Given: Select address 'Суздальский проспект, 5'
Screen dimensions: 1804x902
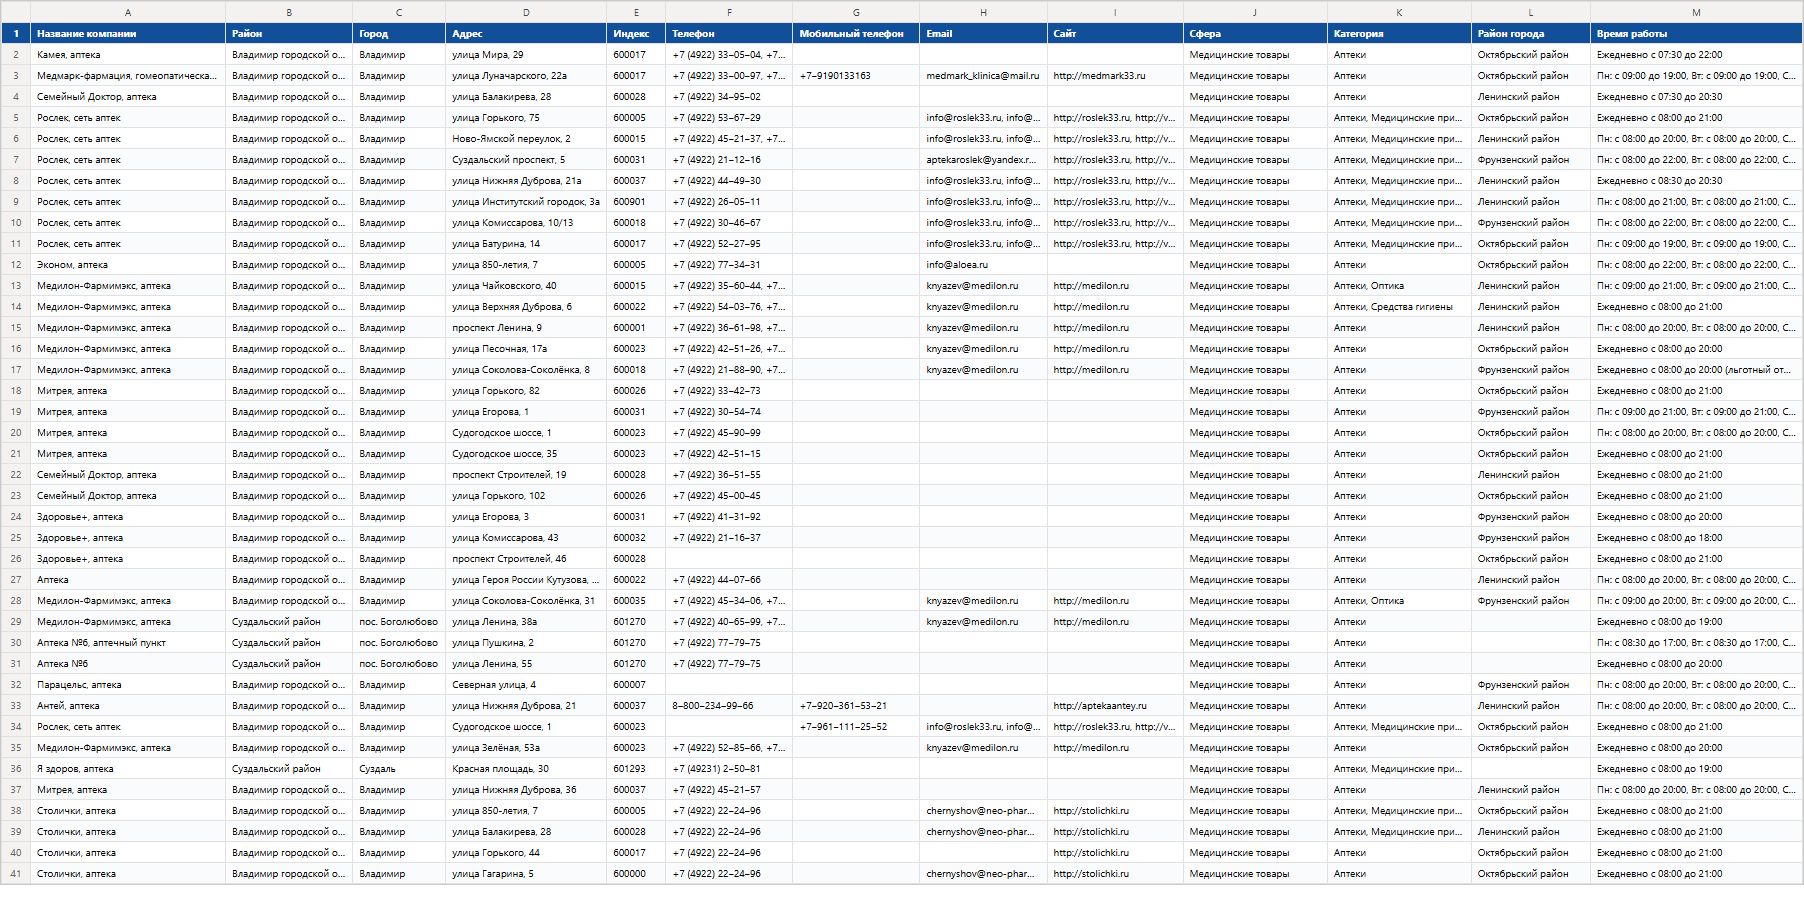Looking at the screenshot, I should coord(526,160).
